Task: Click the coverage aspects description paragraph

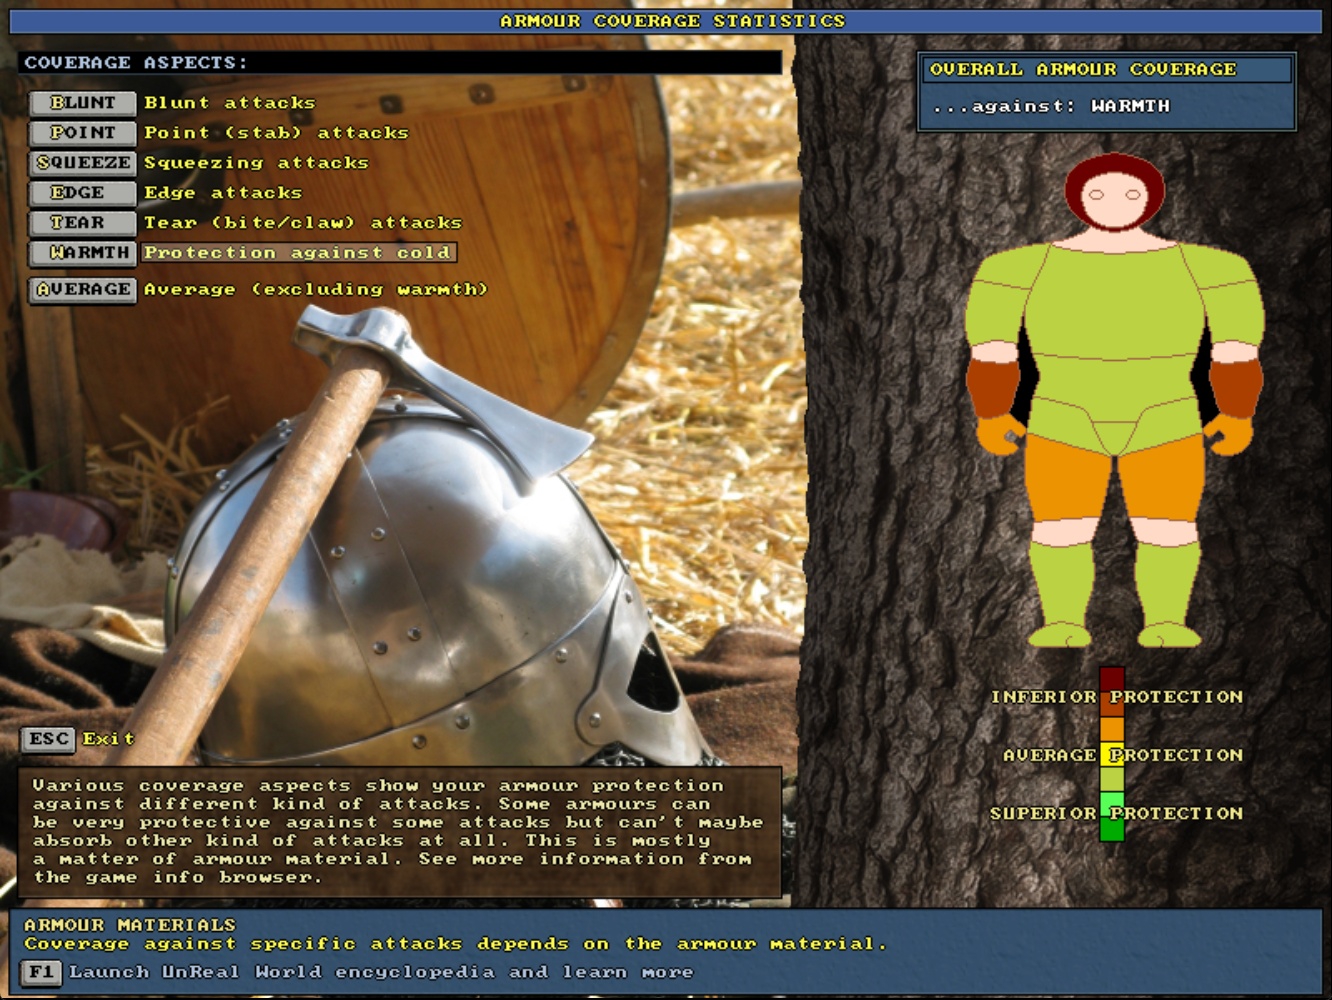Action: pyautogui.click(x=398, y=831)
